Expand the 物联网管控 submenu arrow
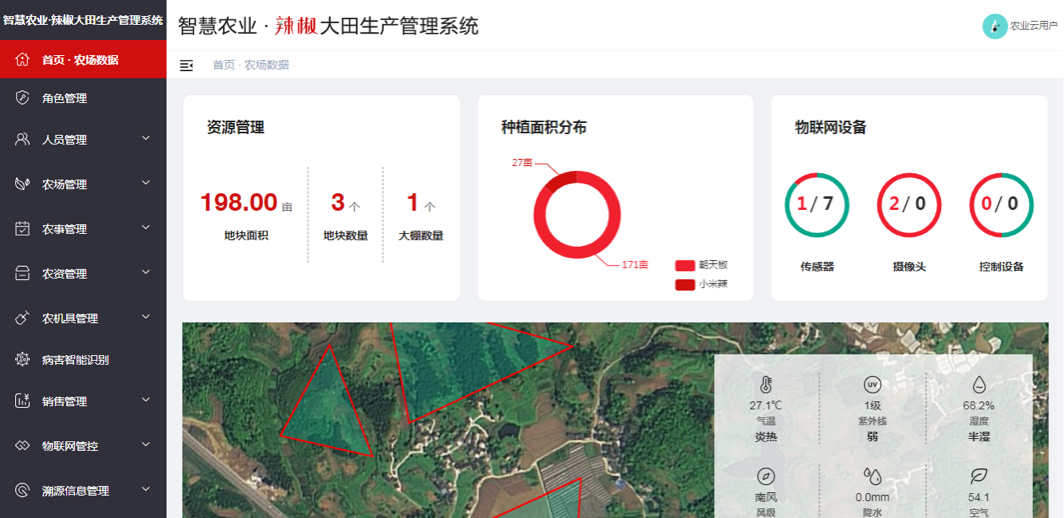The height and width of the screenshot is (518, 1064). point(146,445)
